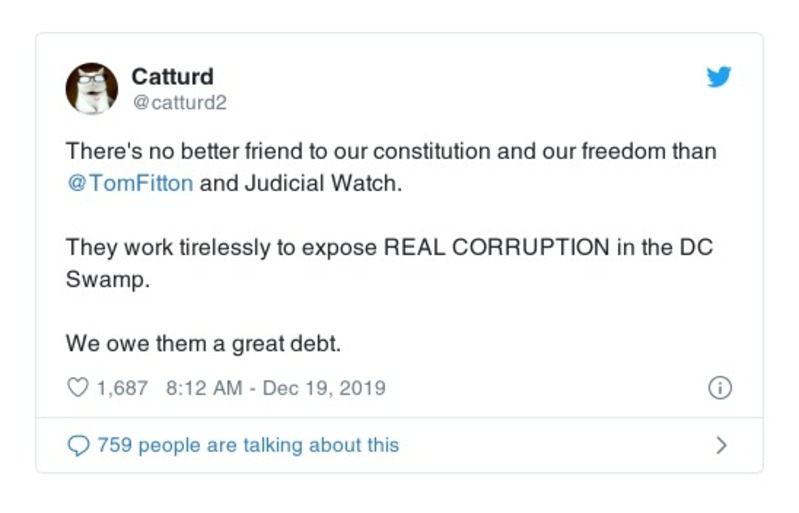
Task: Open the Catturd display name
Action: click(x=172, y=77)
